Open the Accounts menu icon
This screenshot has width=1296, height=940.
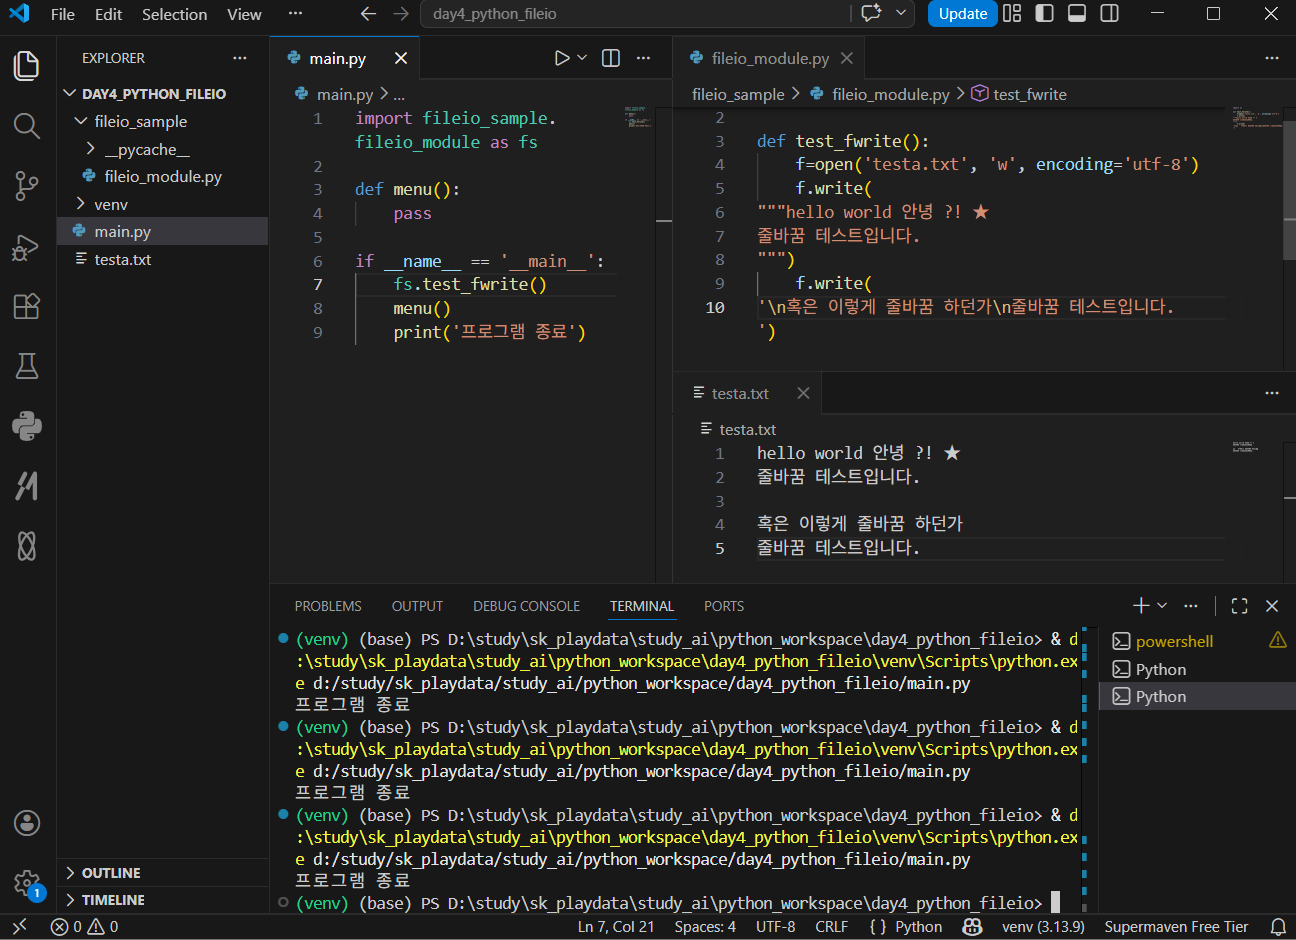(x=27, y=823)
